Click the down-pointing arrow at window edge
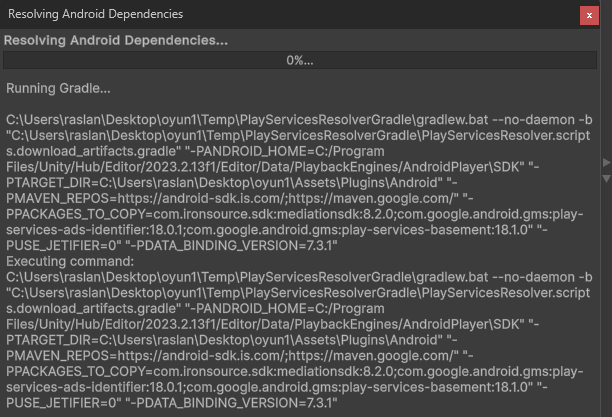 click(x=607, y=178)
